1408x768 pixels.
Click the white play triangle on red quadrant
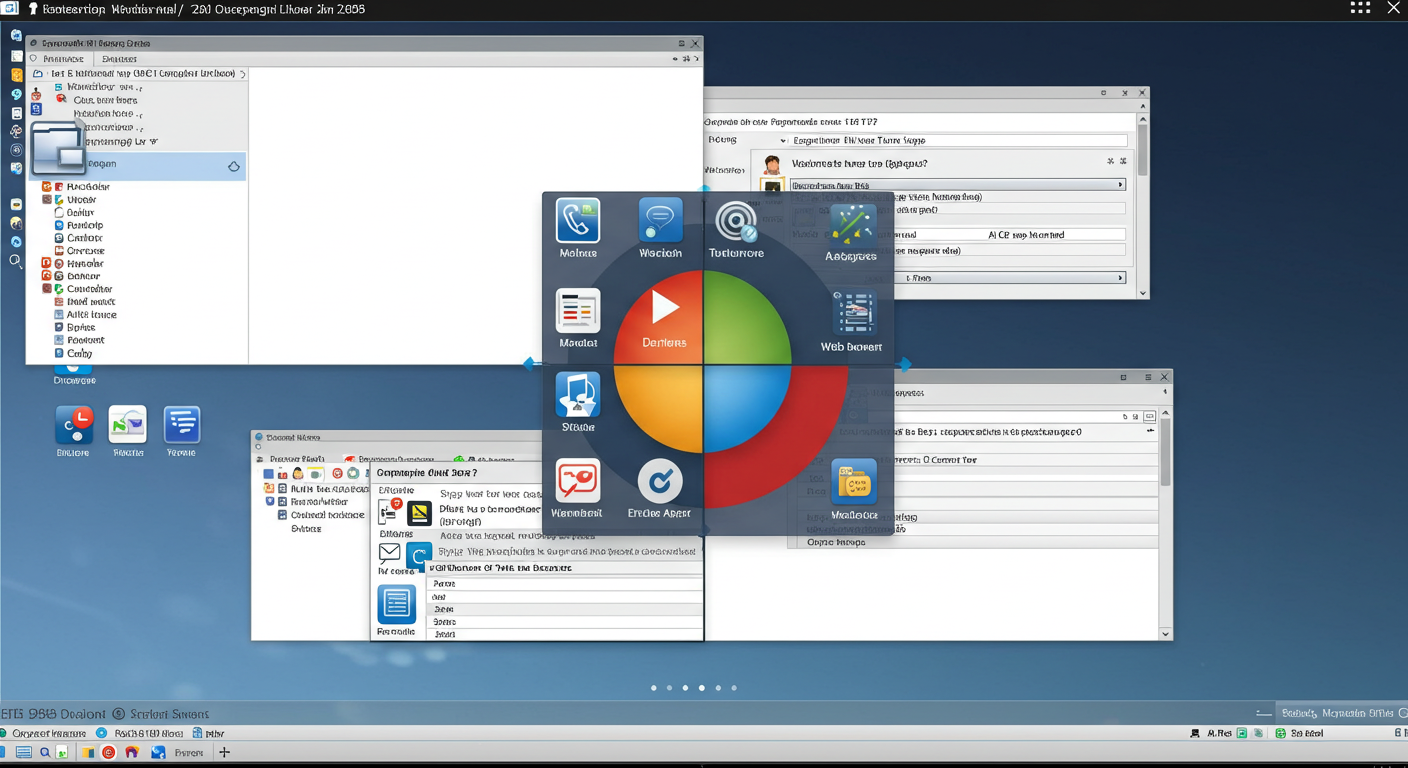tap(665, 307)
